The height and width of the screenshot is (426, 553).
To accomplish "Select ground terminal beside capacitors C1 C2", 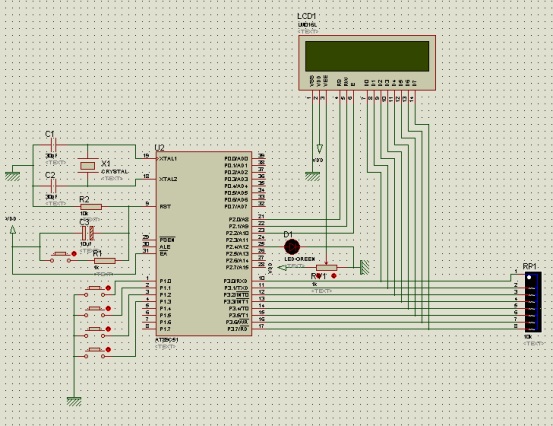I will (13, 176).
